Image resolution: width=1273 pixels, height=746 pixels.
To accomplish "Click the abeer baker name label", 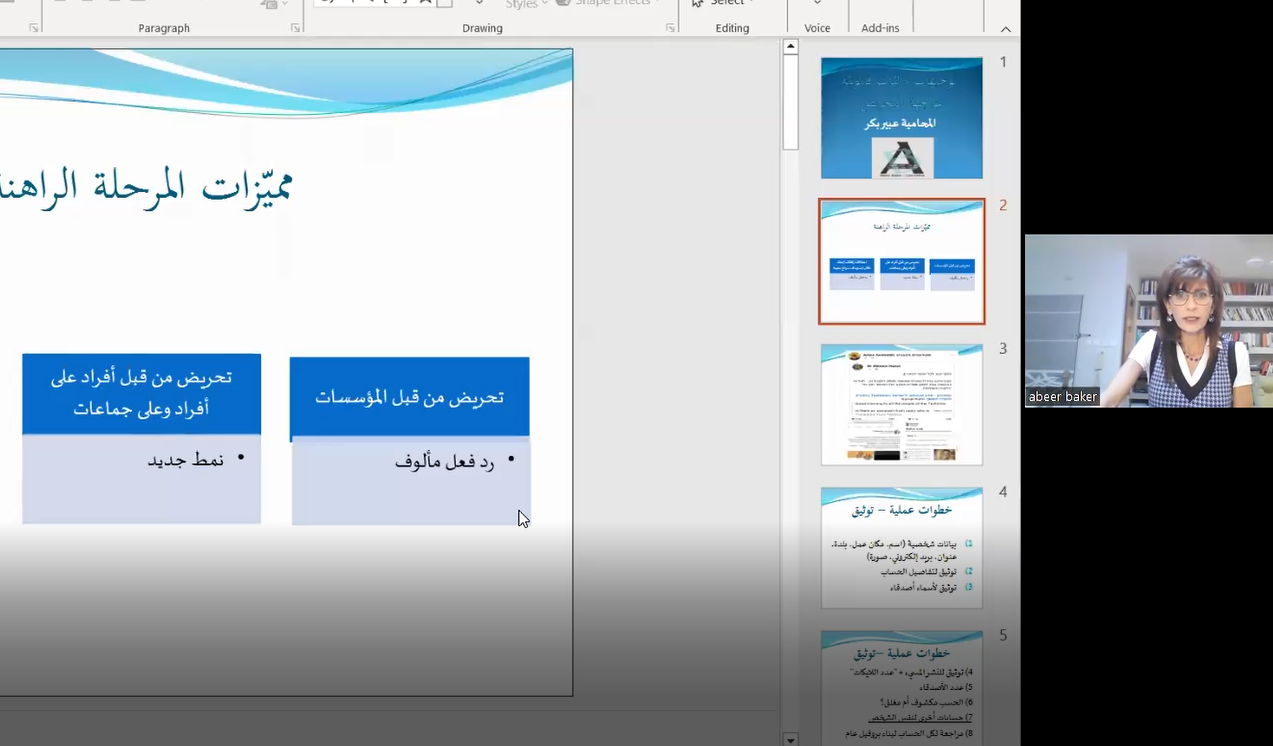I will click(x=1062, y=397).
